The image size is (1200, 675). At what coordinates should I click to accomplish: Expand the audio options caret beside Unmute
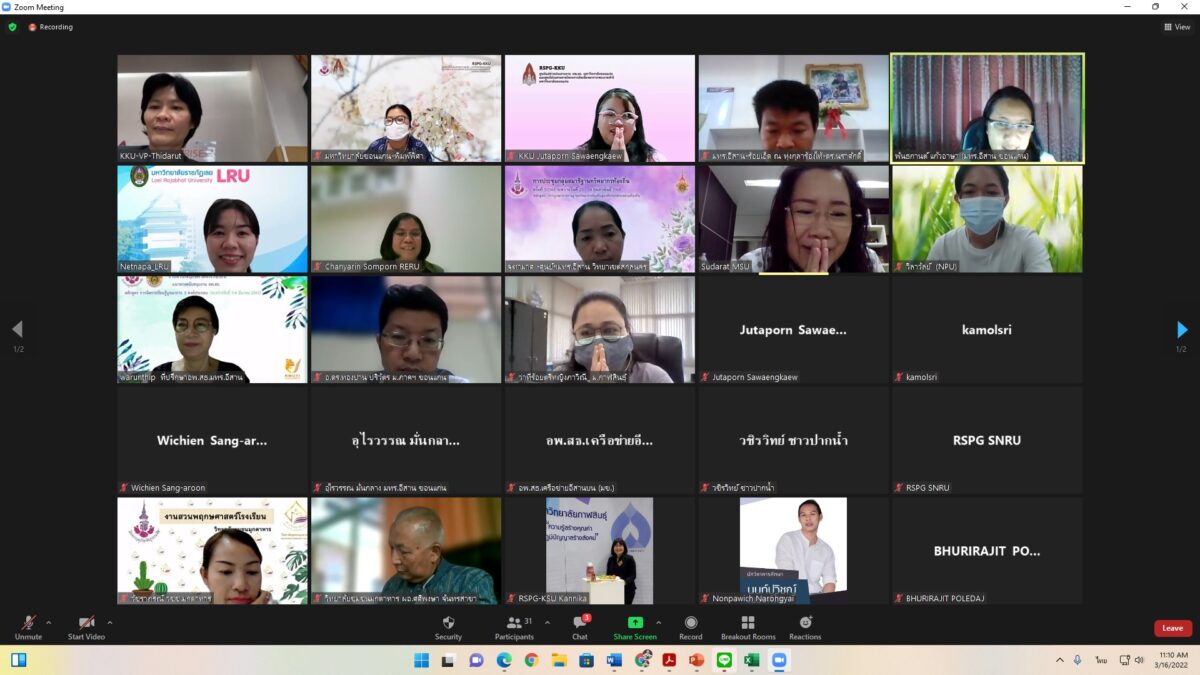click(x=49, y=622)
